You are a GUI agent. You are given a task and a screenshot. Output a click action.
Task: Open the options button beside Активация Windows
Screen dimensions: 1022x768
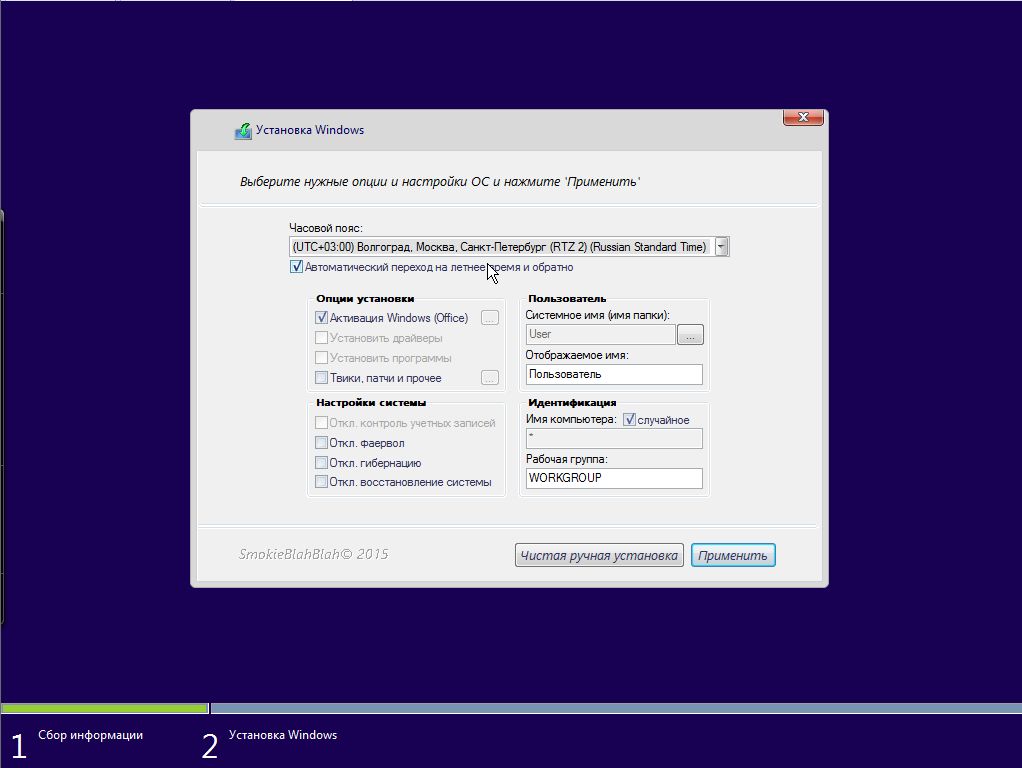[x=489, y=318]
